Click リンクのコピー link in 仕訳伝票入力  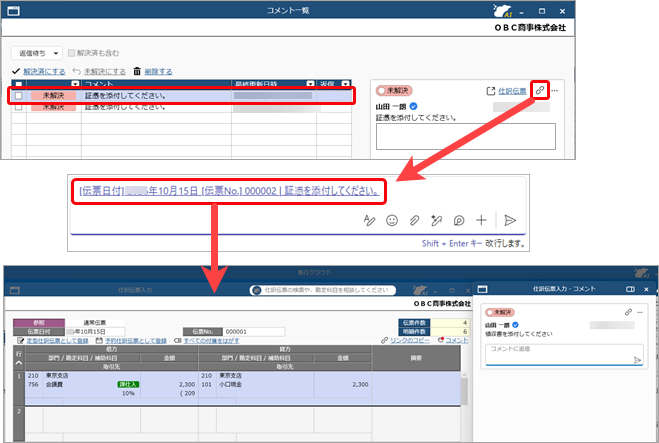(410, 340)
